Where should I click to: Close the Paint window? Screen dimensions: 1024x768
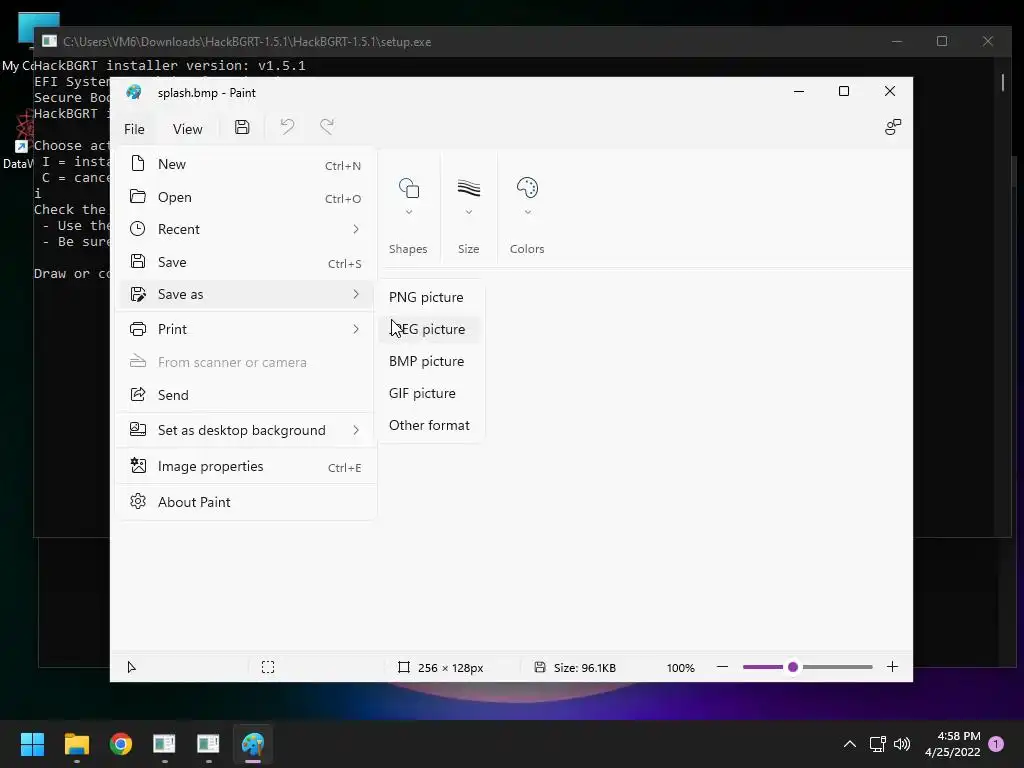[x=889, y=91]
